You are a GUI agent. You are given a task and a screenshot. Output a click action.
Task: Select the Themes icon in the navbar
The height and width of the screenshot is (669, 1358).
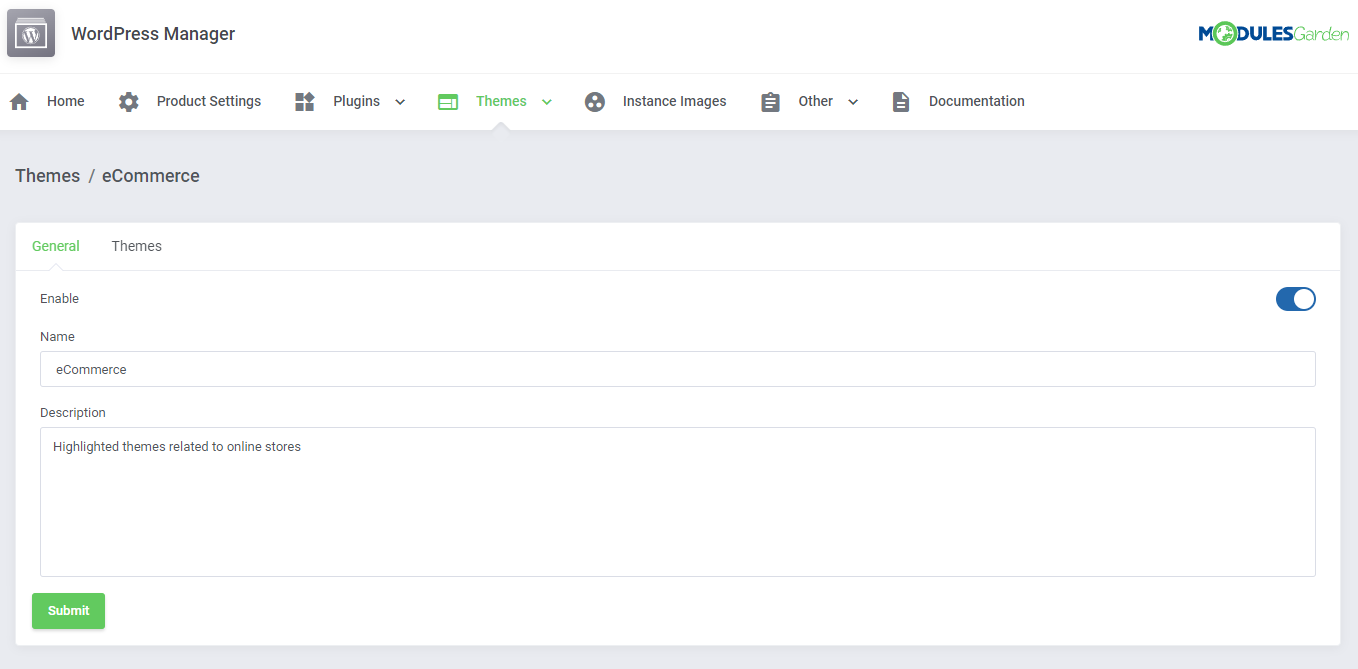pyautogui.click(x=447, y=101)
